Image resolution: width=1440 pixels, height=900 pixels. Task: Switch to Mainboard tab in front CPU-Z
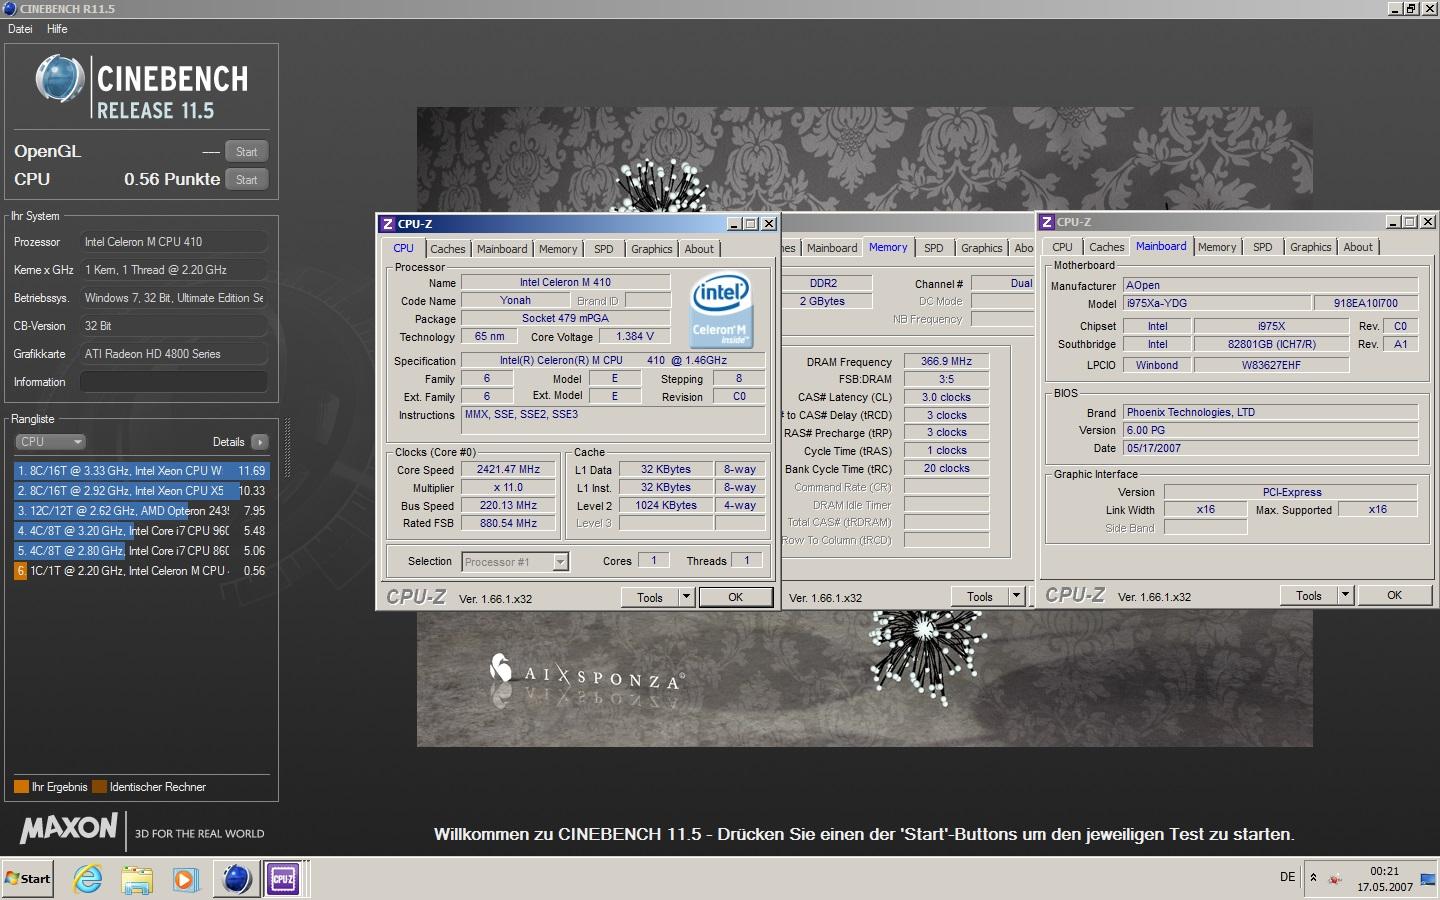(502, 249)
